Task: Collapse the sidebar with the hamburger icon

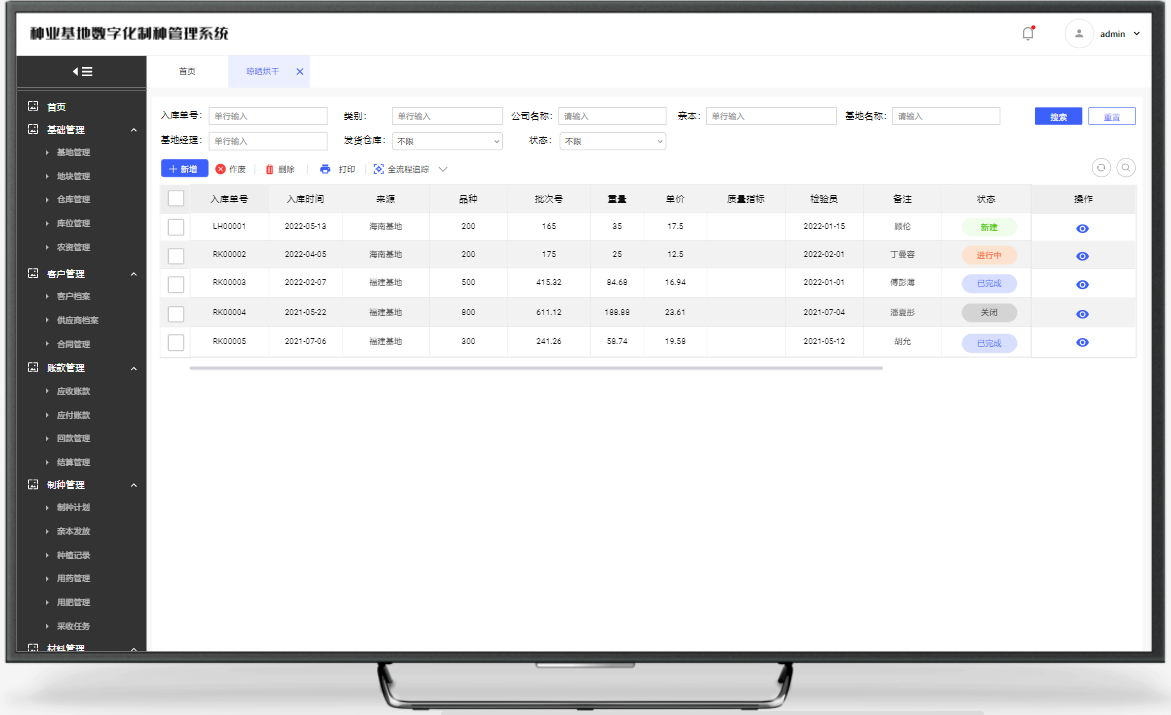Action: [x=82, y=71]
